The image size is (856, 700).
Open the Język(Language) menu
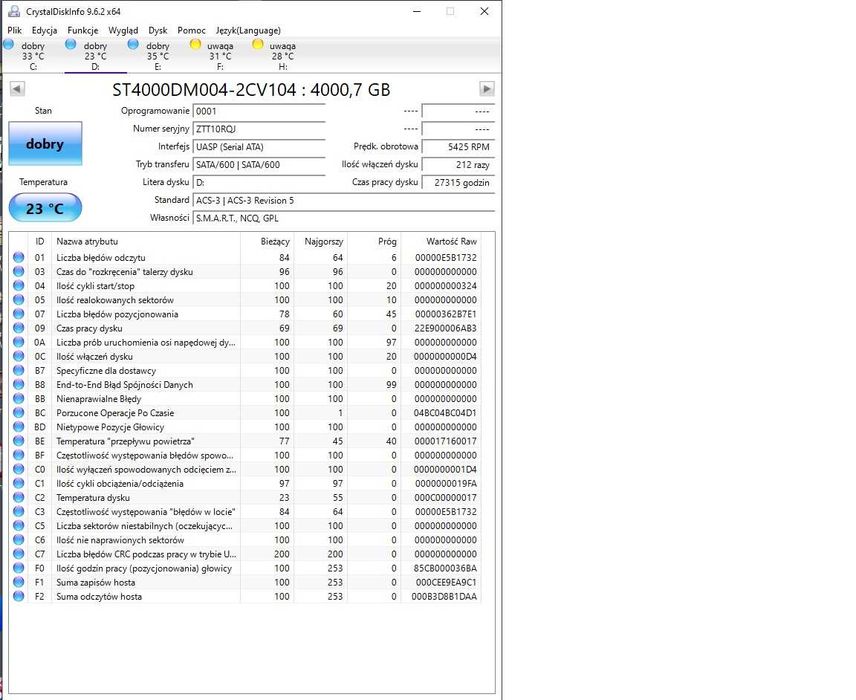pos(248,31)
